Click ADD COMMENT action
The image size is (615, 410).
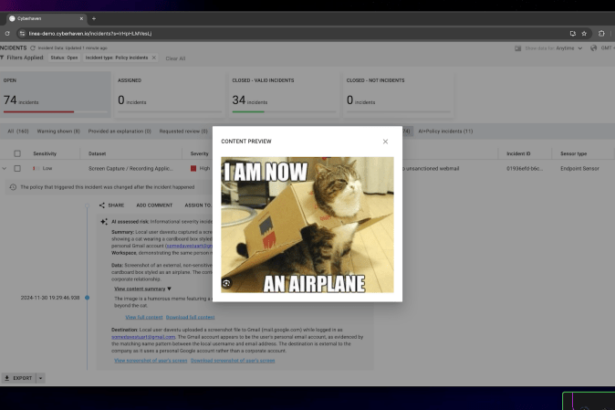click(154, 205)
